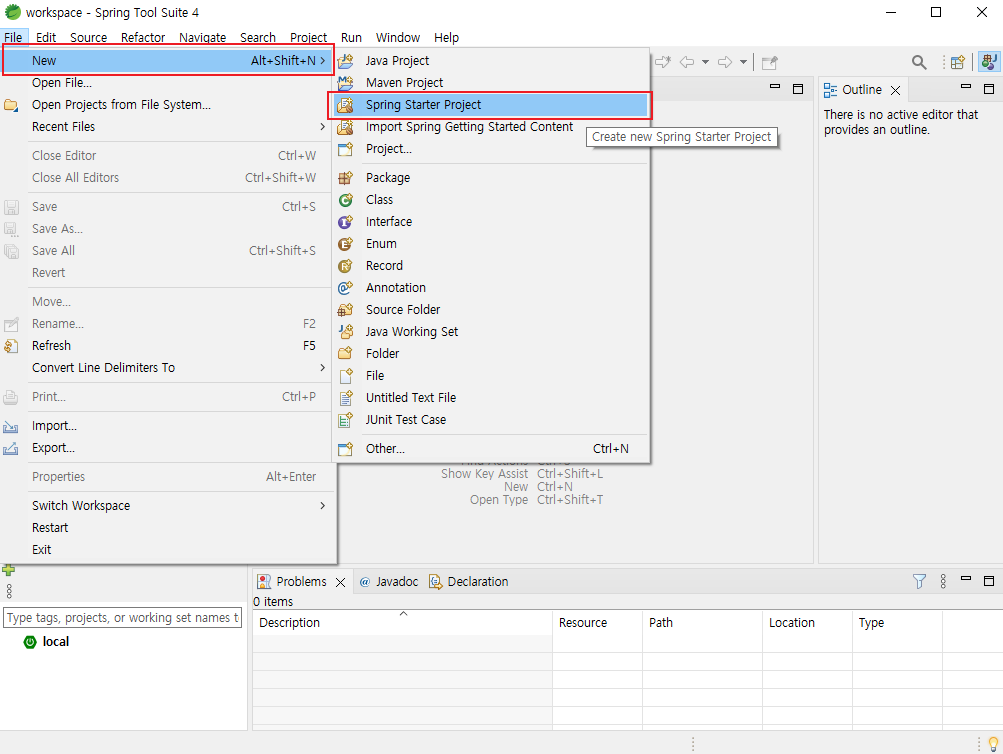This screenshot has width=1003, height=754.
Task: Click the back navigation arrow icon
Action: (x=687, y=62)
